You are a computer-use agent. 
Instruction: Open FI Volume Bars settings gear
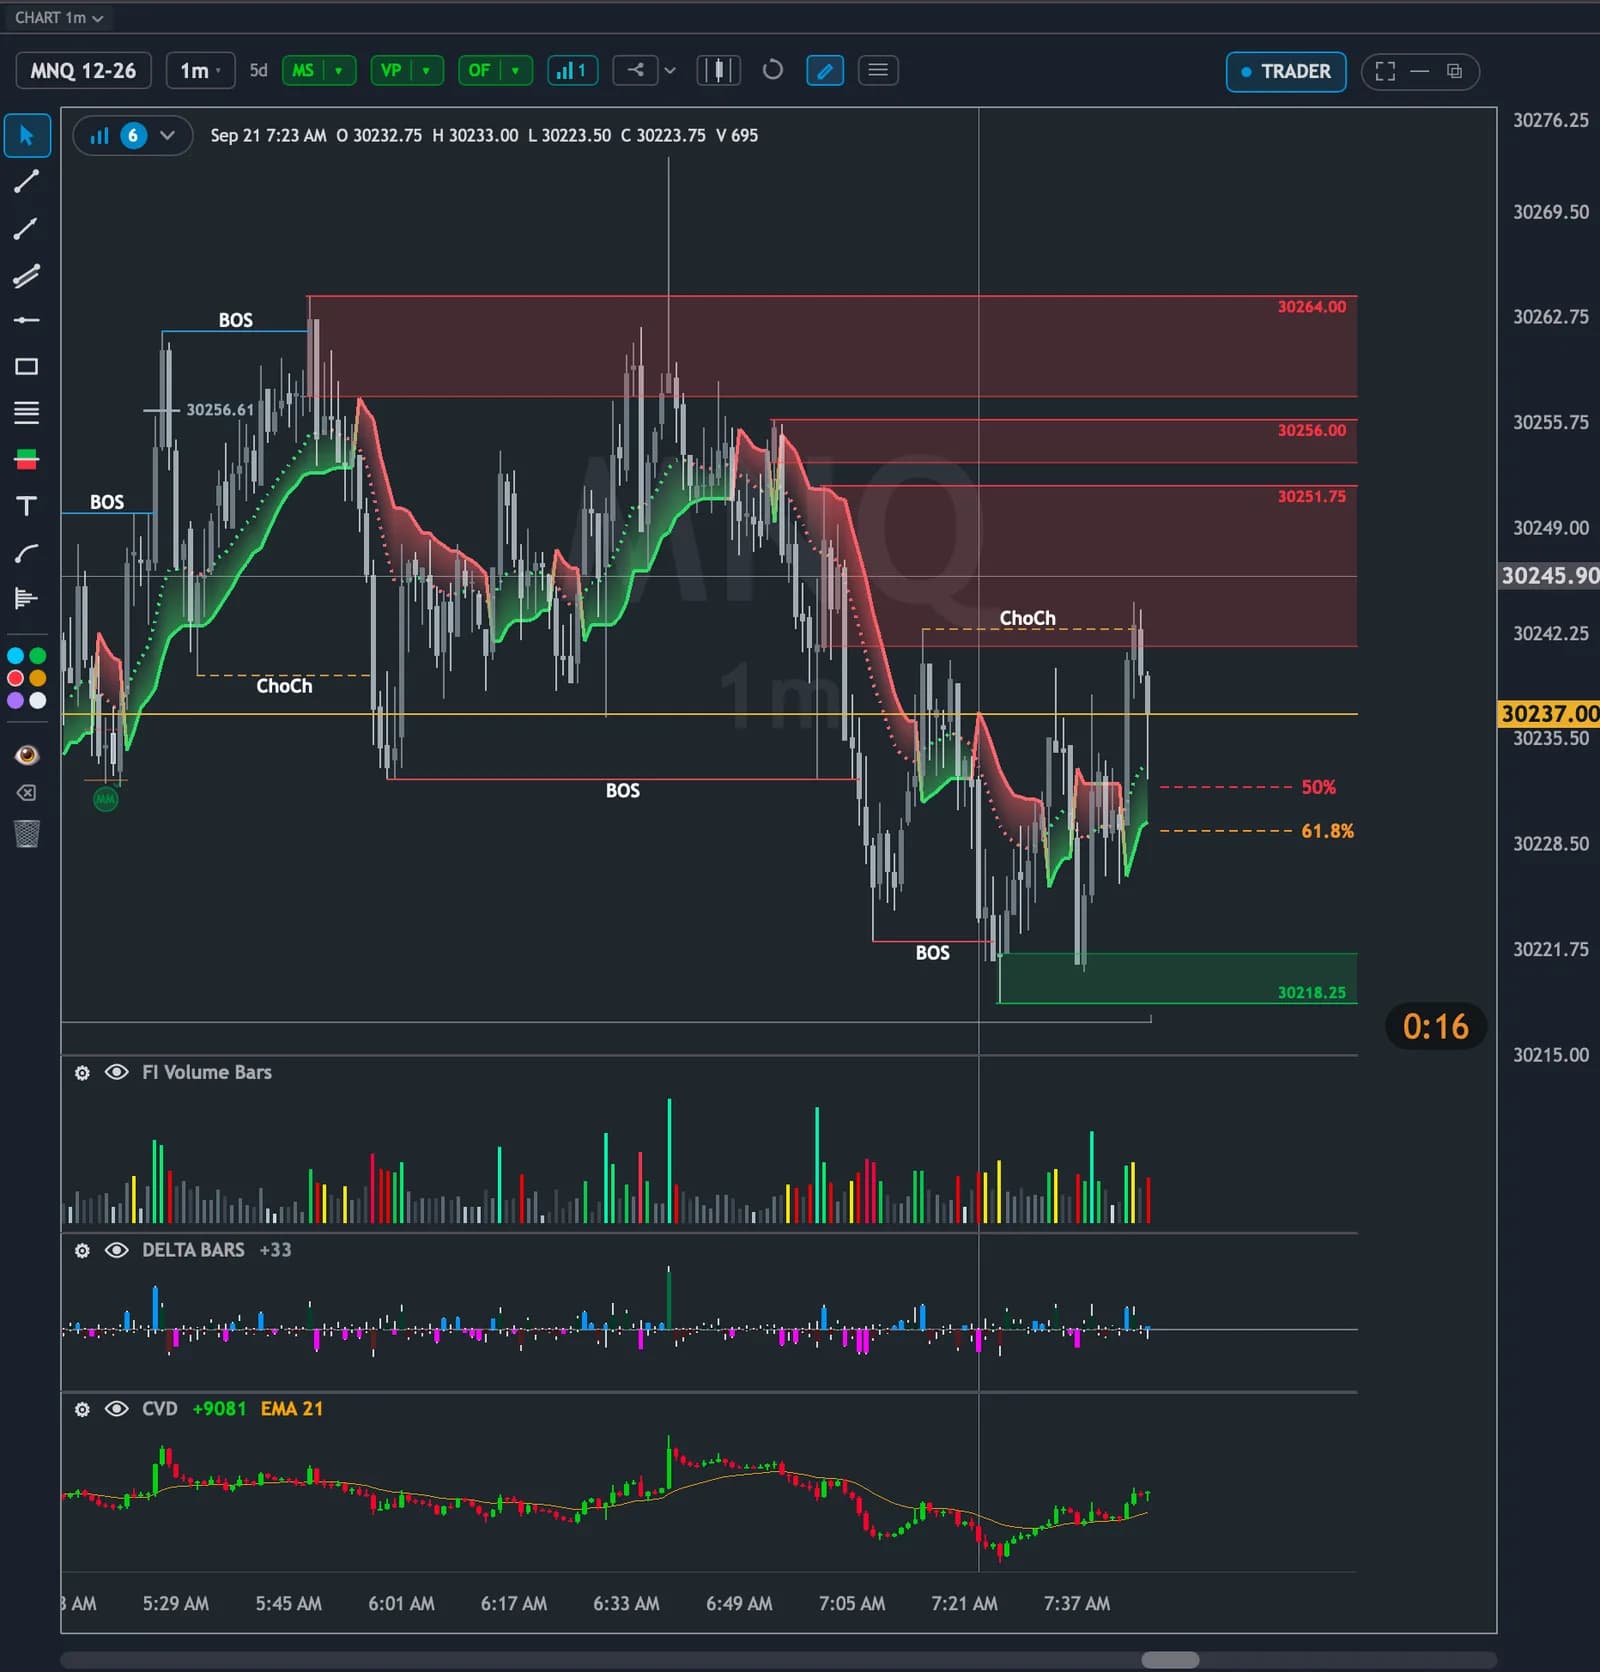(x=82, y=1073)
